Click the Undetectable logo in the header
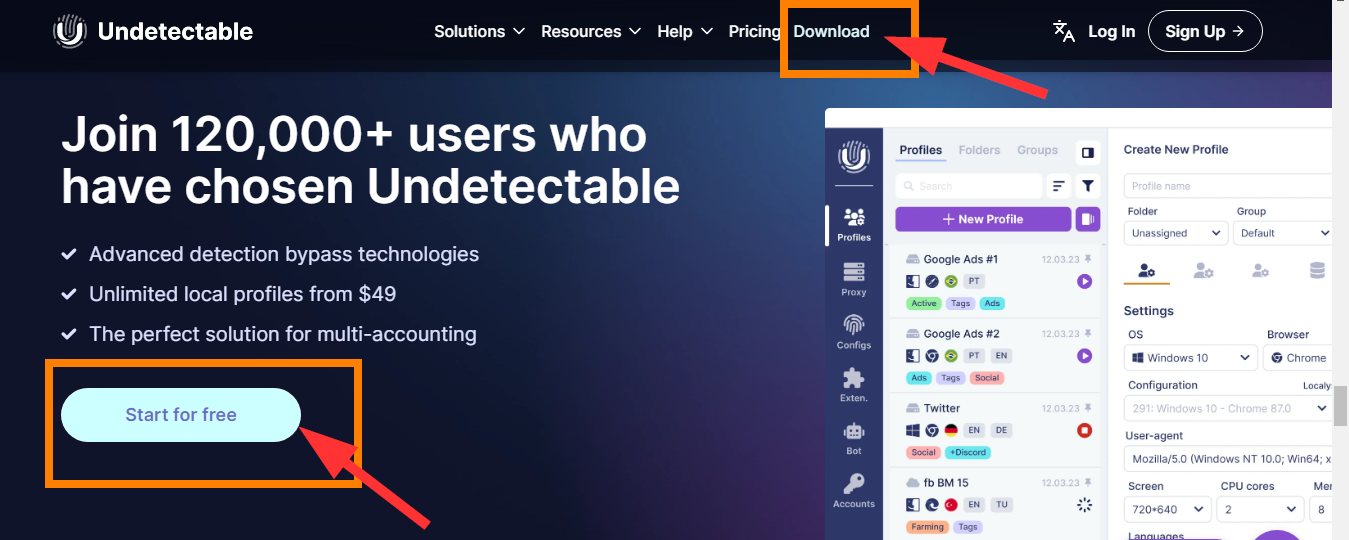This screenshot has height=540, width=1349. [x=153, y=31]
